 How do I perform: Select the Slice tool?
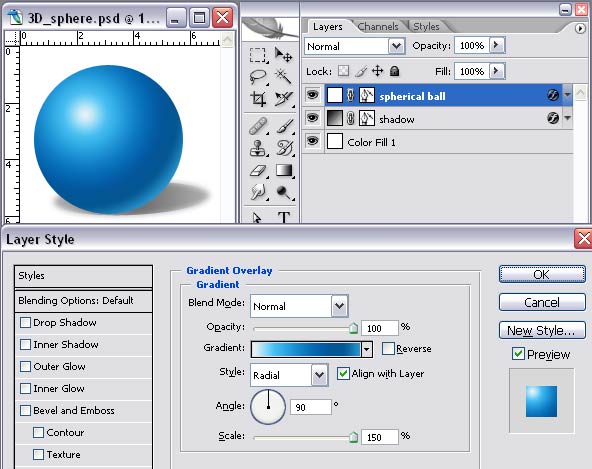coord(283,99)
